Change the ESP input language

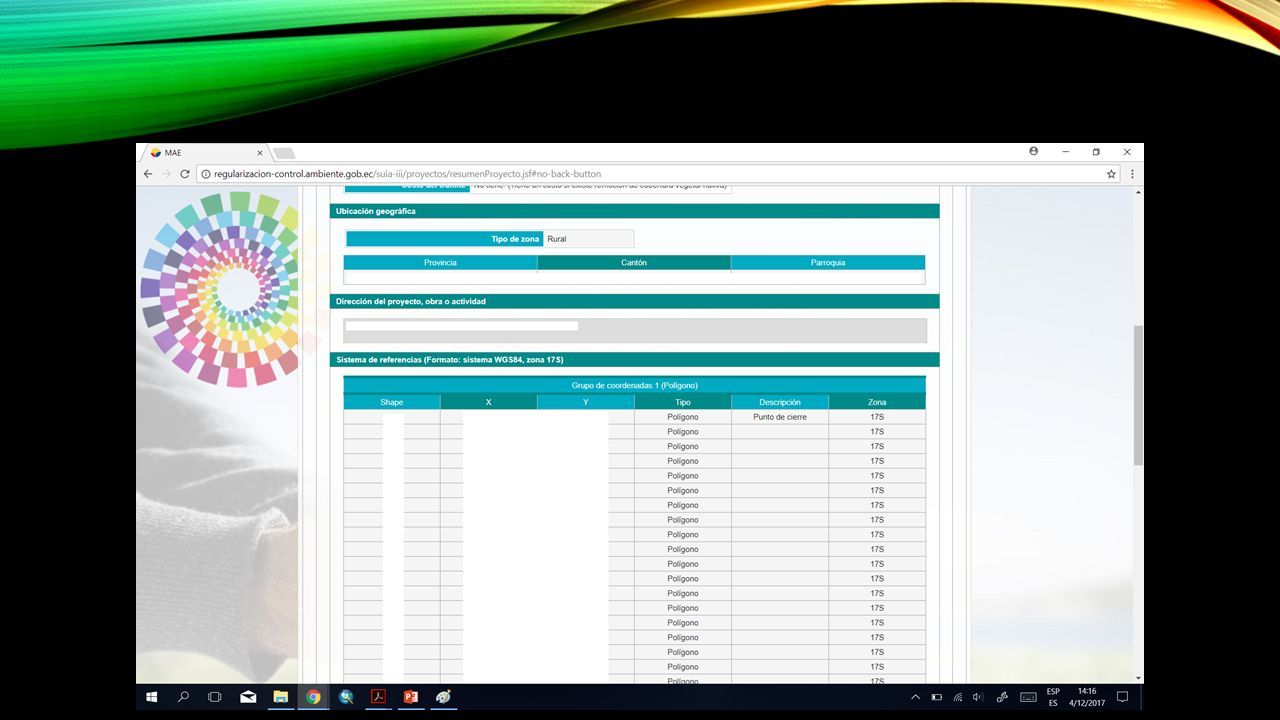(1053, 697)
